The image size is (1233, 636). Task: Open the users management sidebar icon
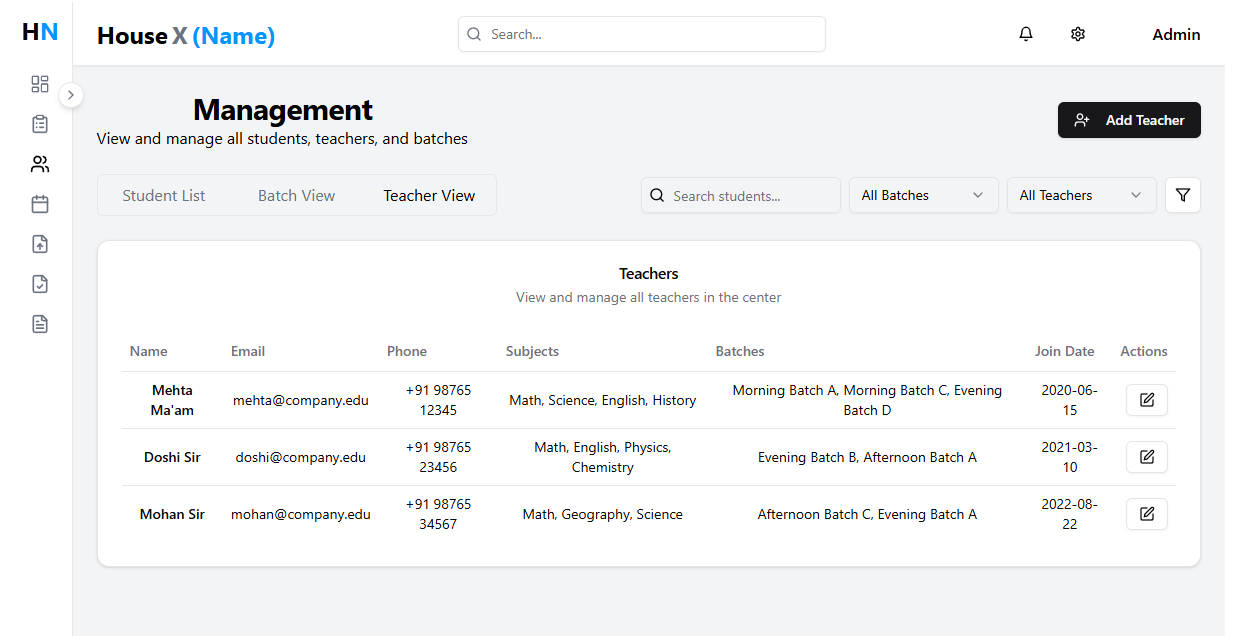coord(40,164)
